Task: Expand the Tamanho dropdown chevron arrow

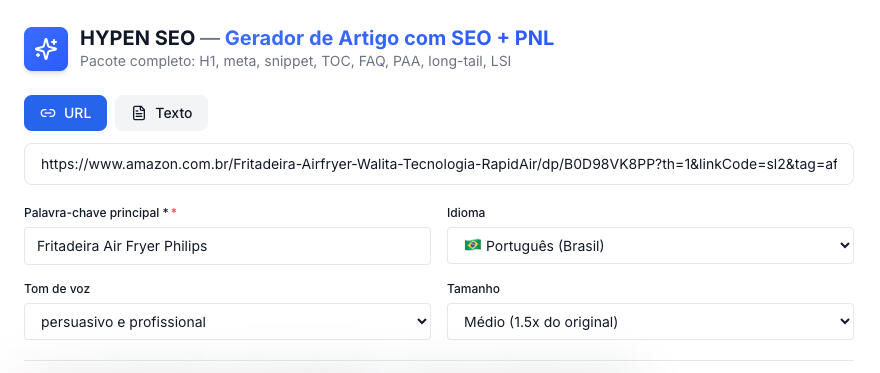Action: click(844, 321)
